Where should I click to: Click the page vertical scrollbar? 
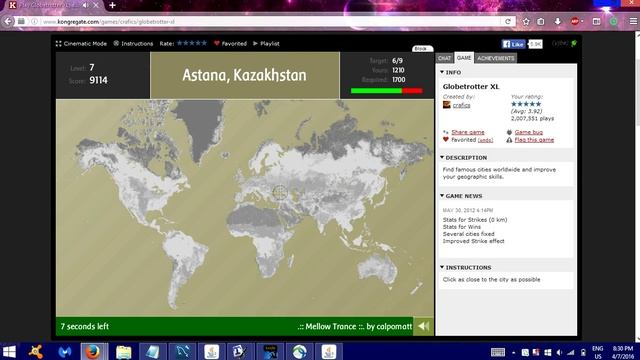click(x=637, y=186)
